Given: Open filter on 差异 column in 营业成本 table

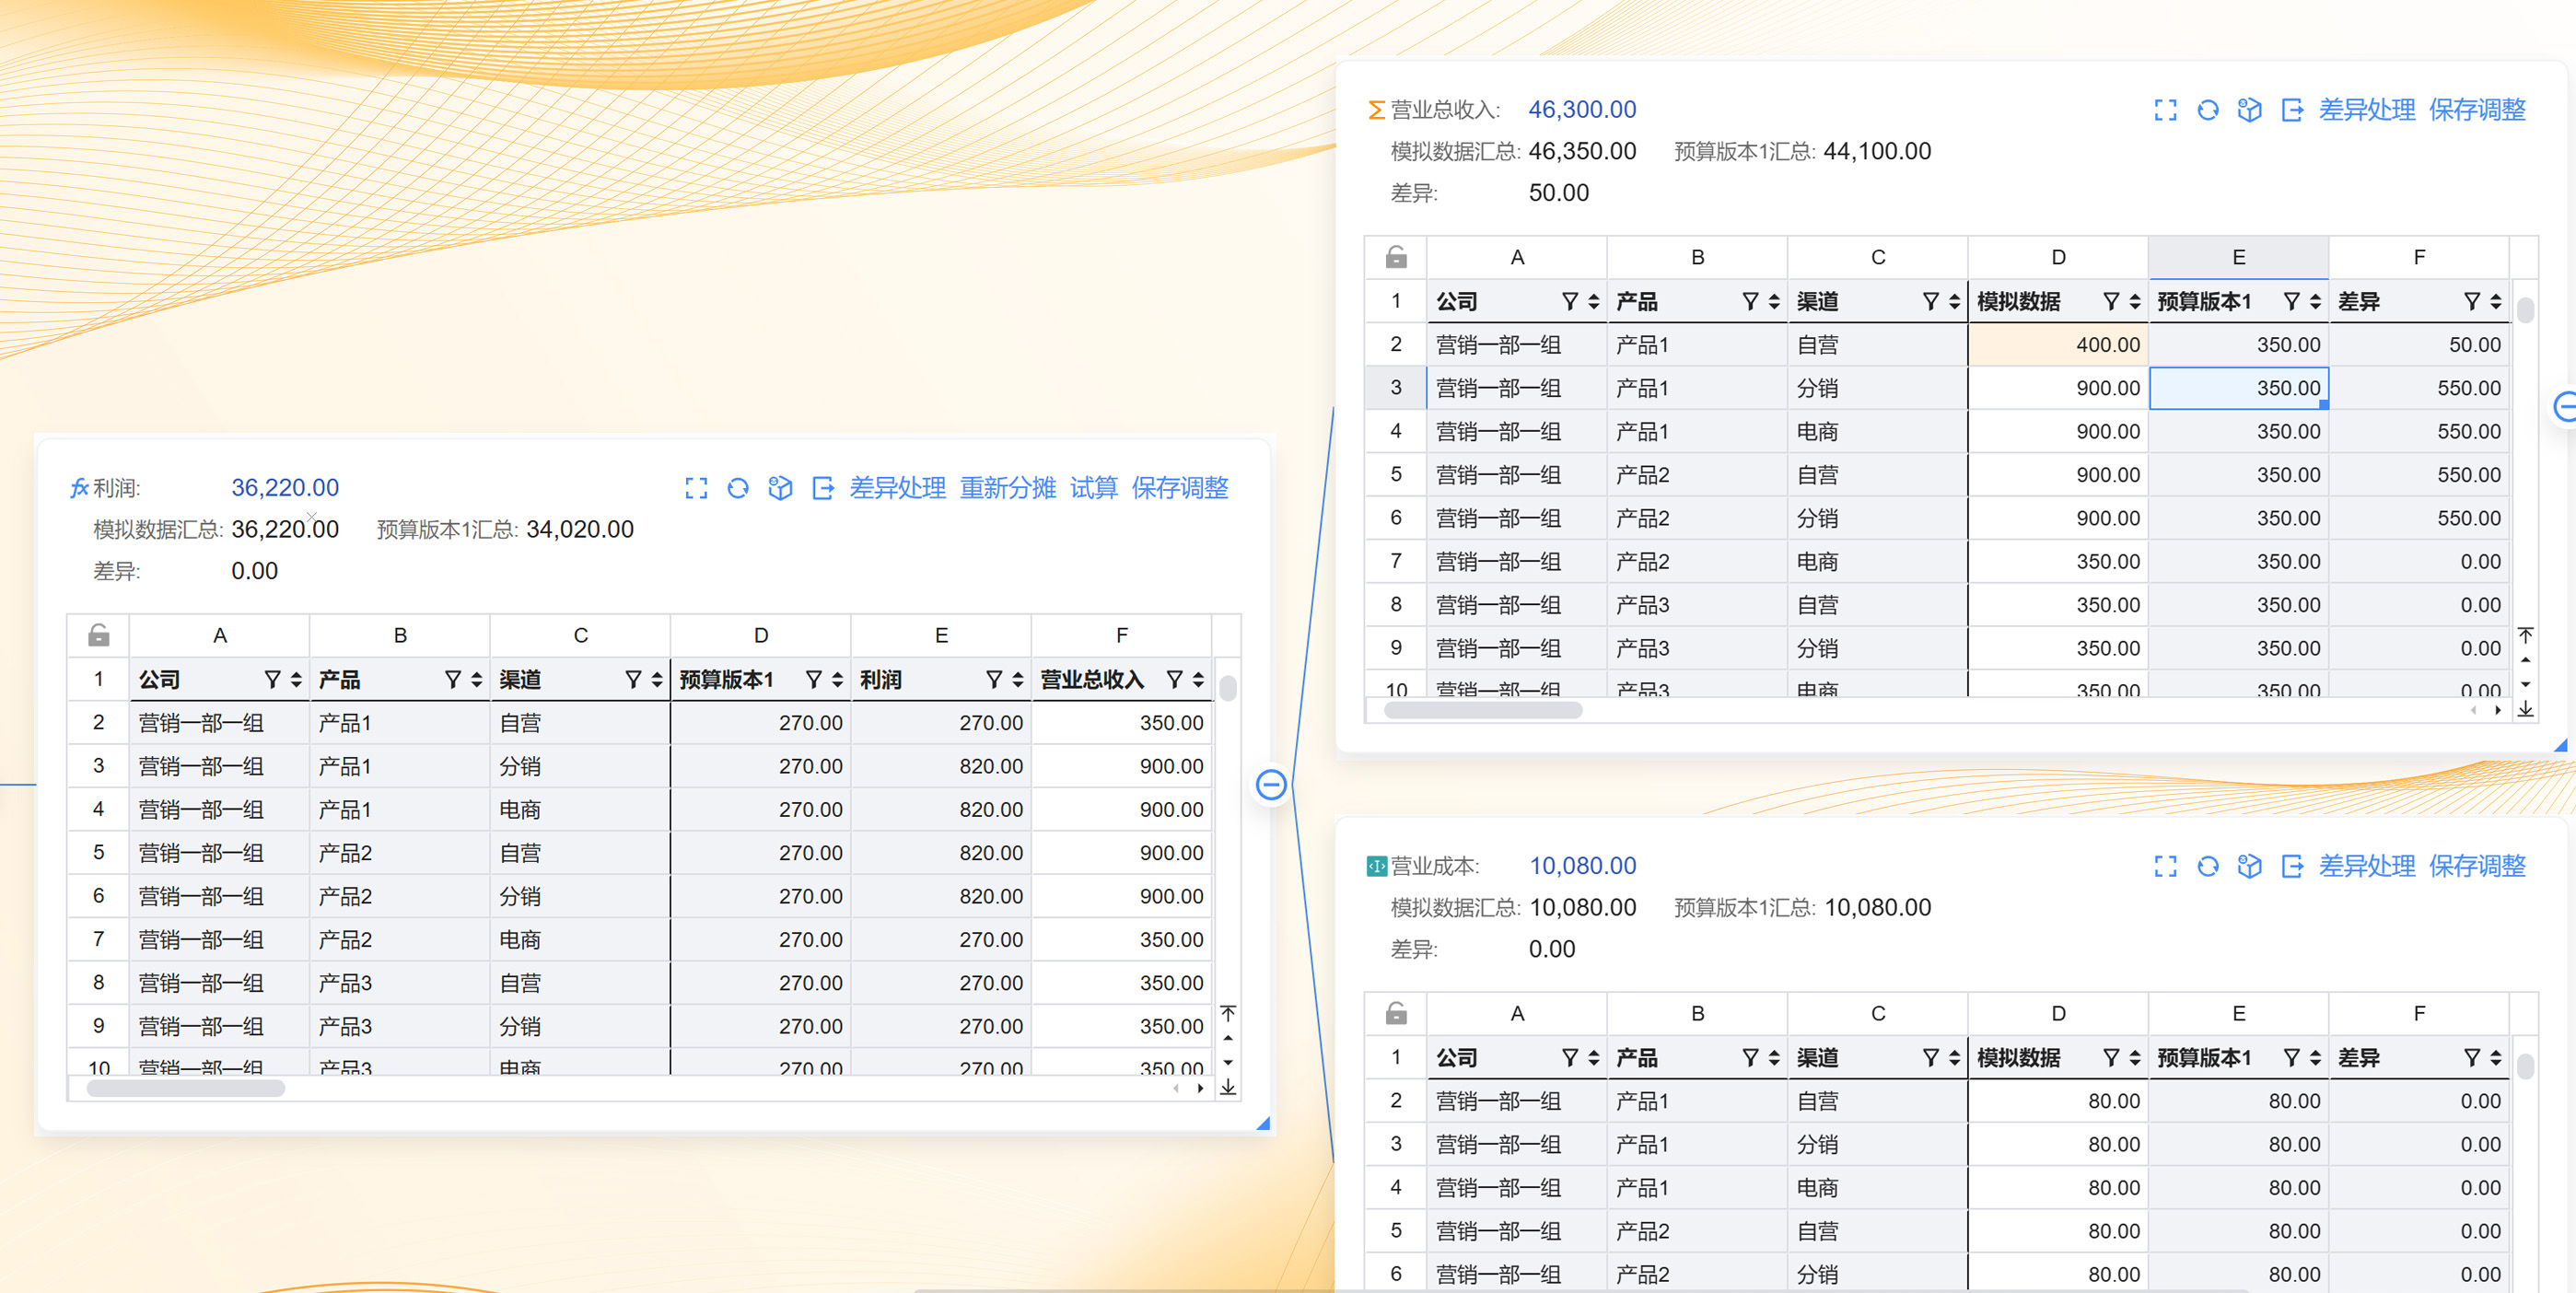Looking at the screenshot, I should coord(2471,1058).
